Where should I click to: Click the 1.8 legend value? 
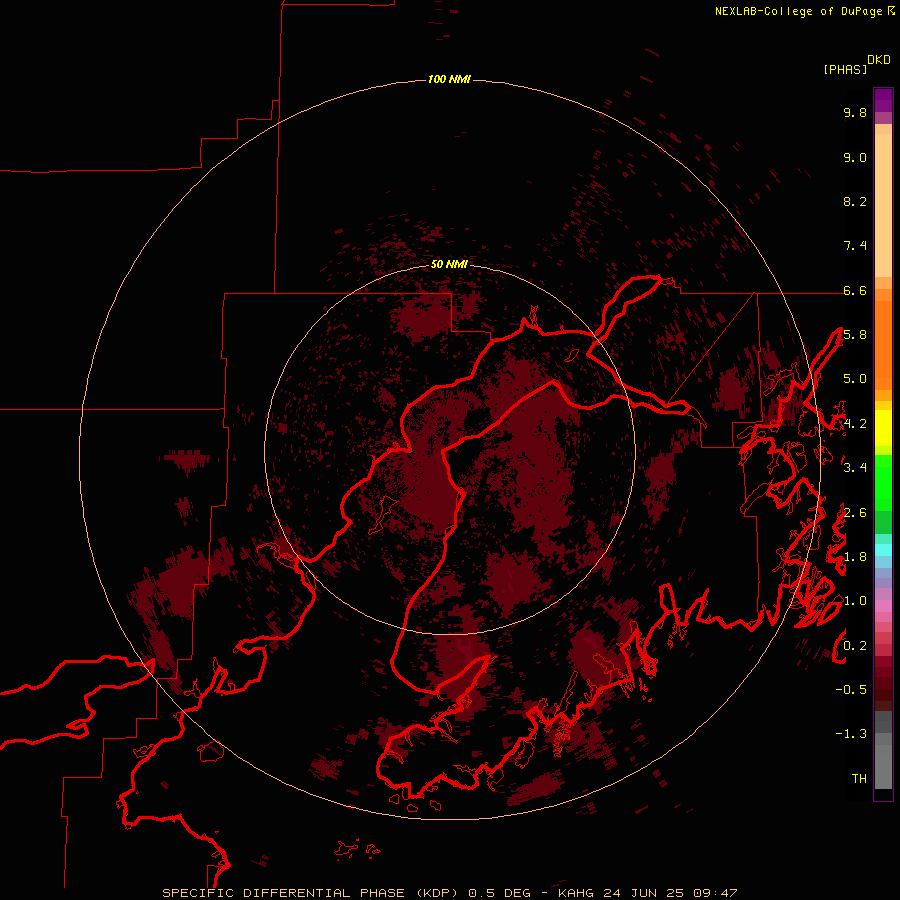pos(855,557)
